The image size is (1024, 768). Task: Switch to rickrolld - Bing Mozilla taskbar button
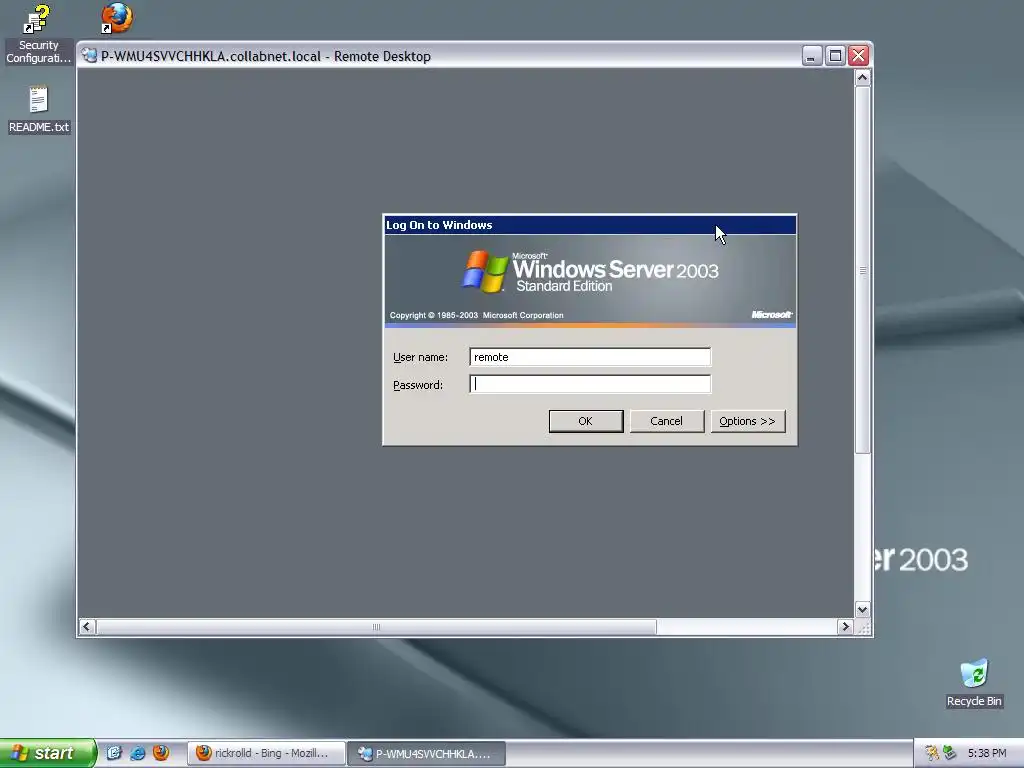click(266, 754)
